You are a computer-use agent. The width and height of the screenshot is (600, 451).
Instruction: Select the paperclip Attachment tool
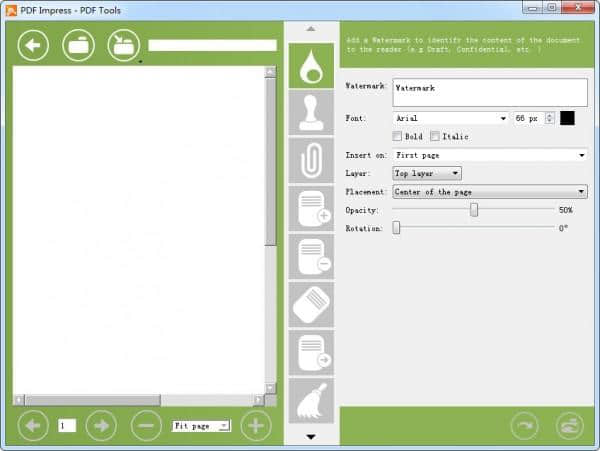(x=310, y=160)
